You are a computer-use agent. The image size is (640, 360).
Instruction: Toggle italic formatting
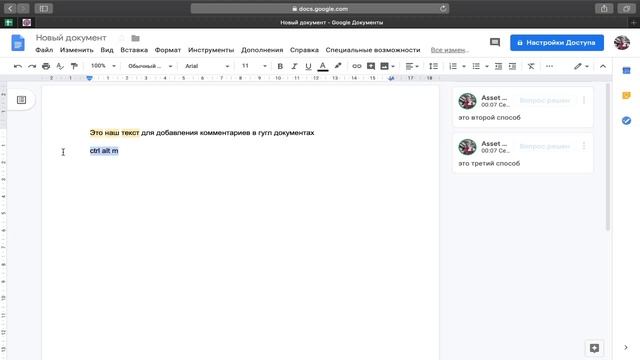coord(294,66)
